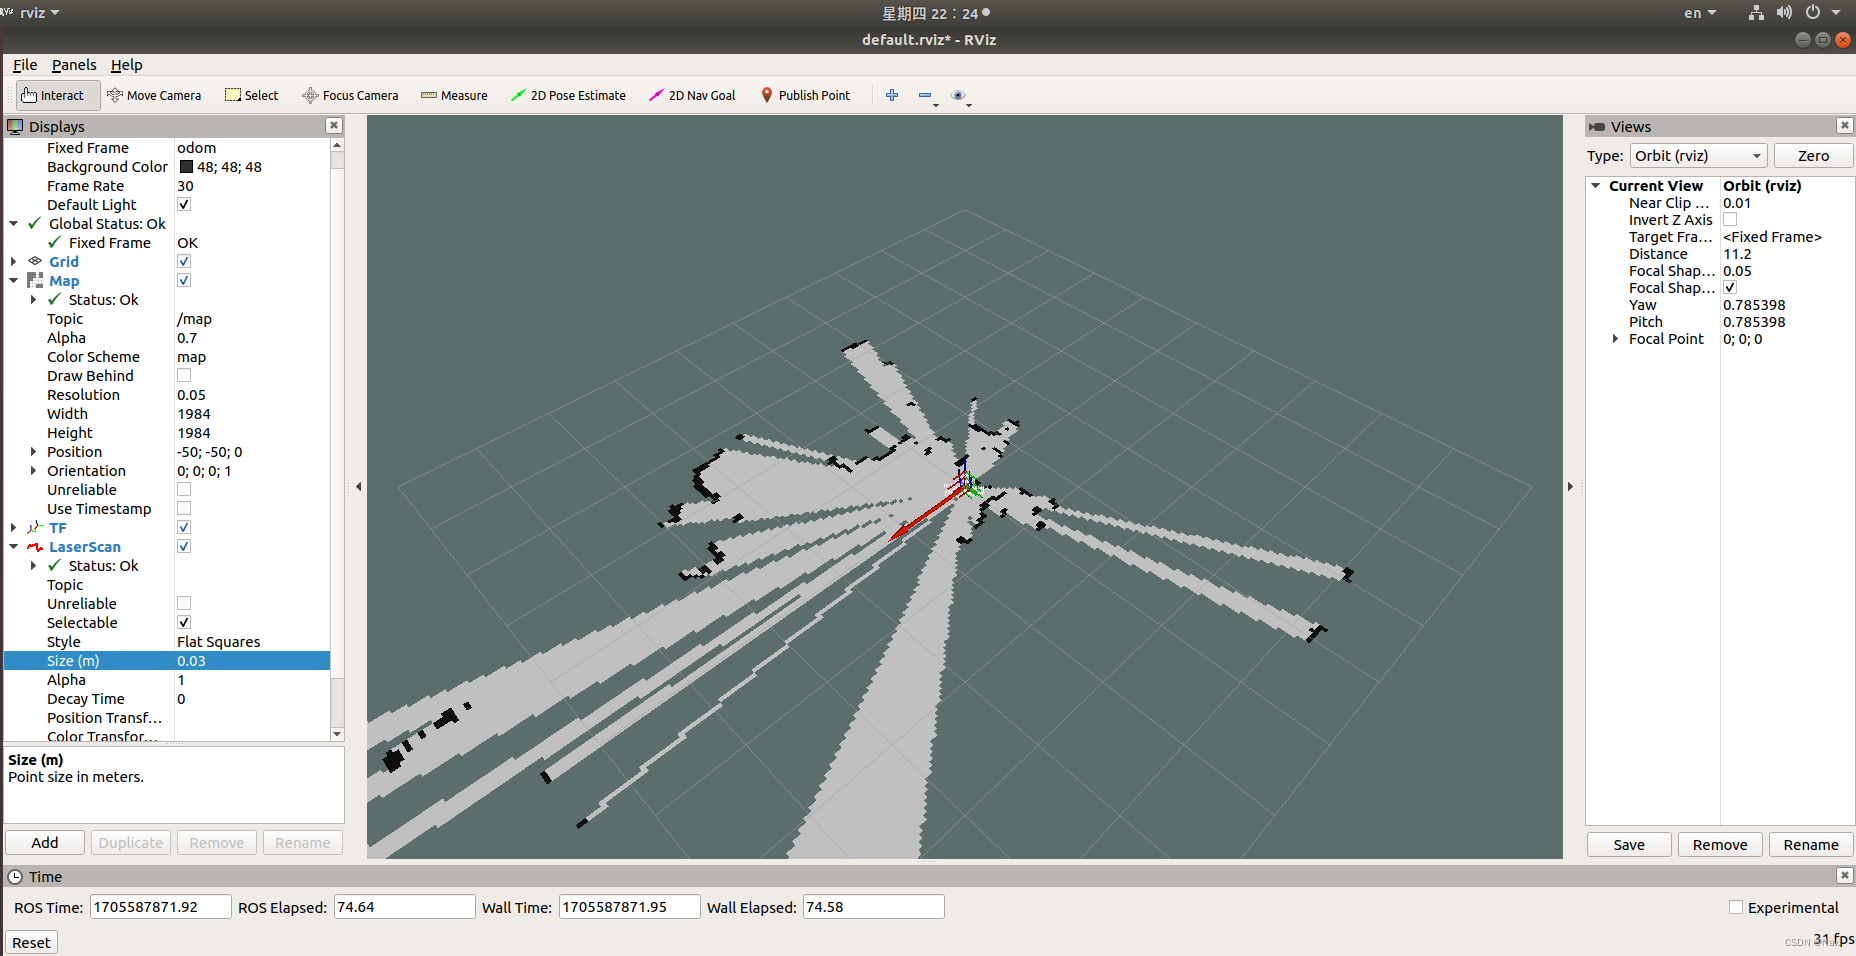
Task: Click the Rename button in Views panel
Action: click(1811, 844)
